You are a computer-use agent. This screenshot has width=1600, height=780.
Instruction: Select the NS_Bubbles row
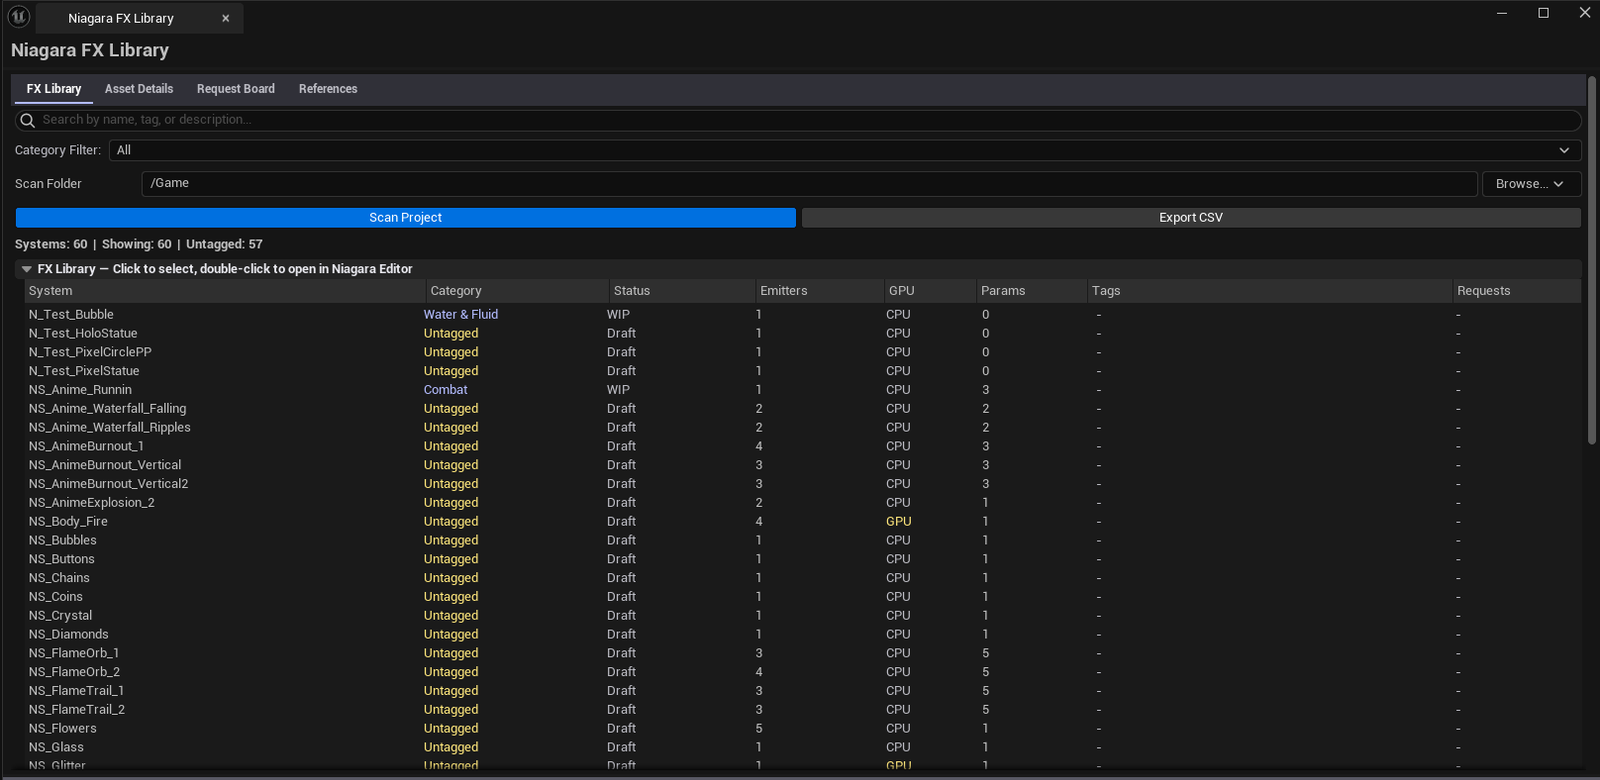[803, 540]
